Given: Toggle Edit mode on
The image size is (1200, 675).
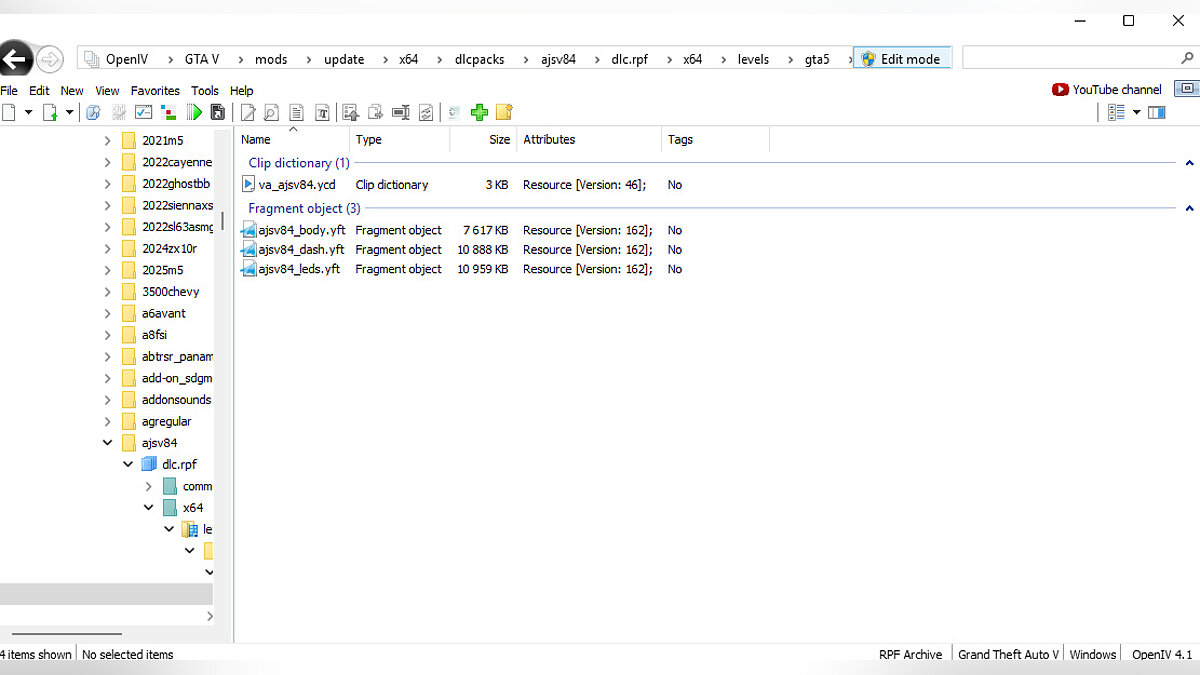Looking at the screenshot, I should pyautogui.click(x=901, y=59).
